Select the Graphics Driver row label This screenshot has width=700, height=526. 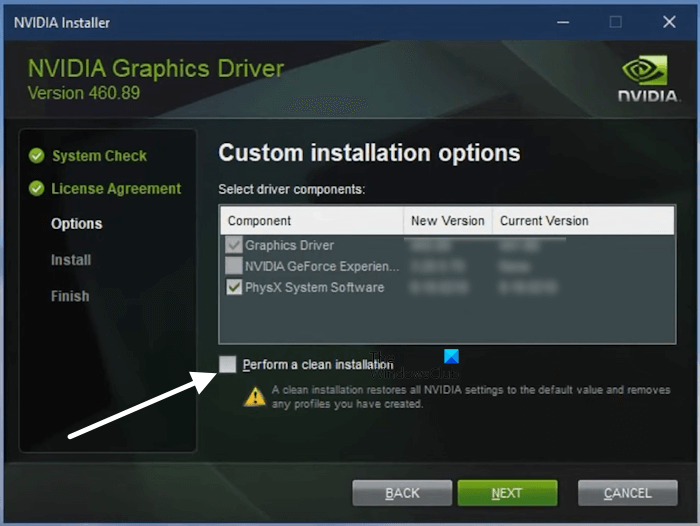tap(289, 245)
